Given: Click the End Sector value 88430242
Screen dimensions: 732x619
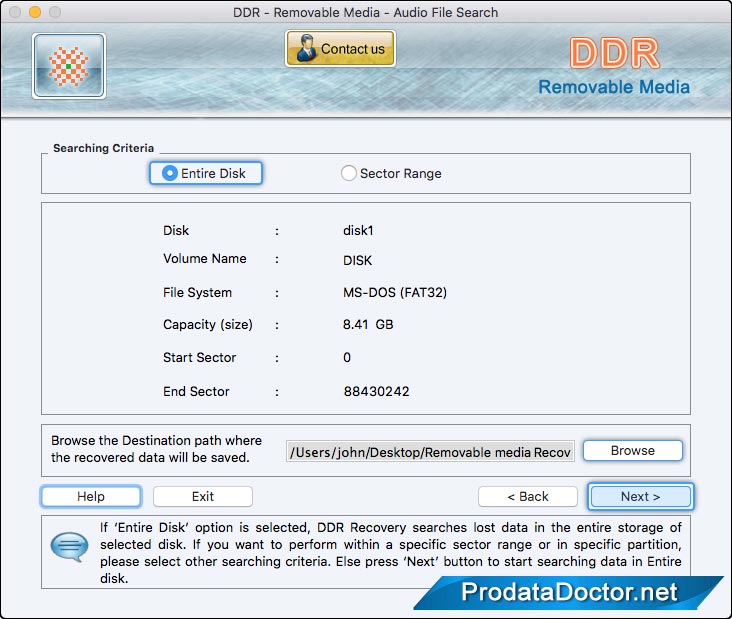Looking at the screenshot, I should tap(376, 391).
